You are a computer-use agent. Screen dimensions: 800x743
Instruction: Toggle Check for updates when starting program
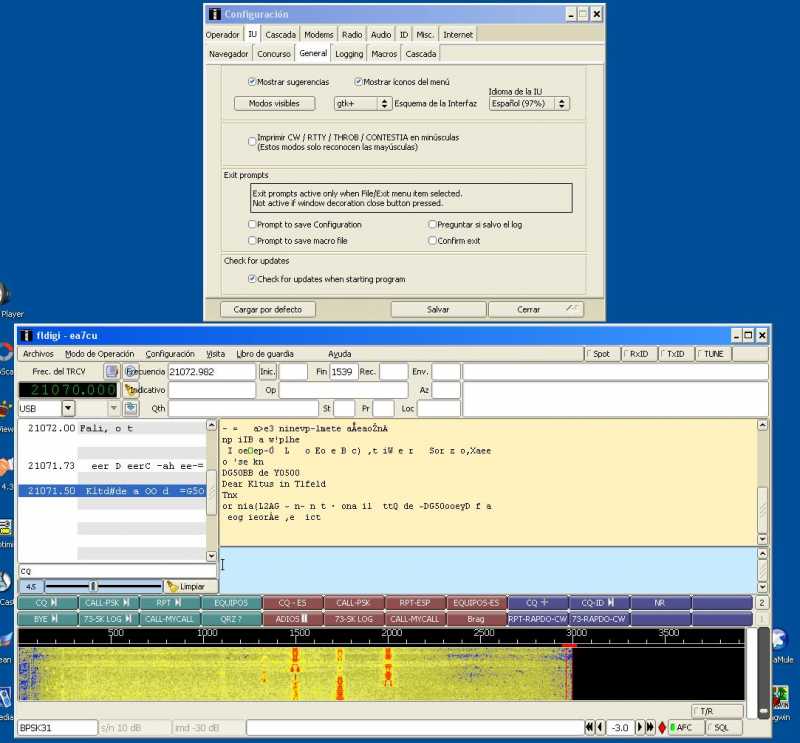(x=252, y=279)
